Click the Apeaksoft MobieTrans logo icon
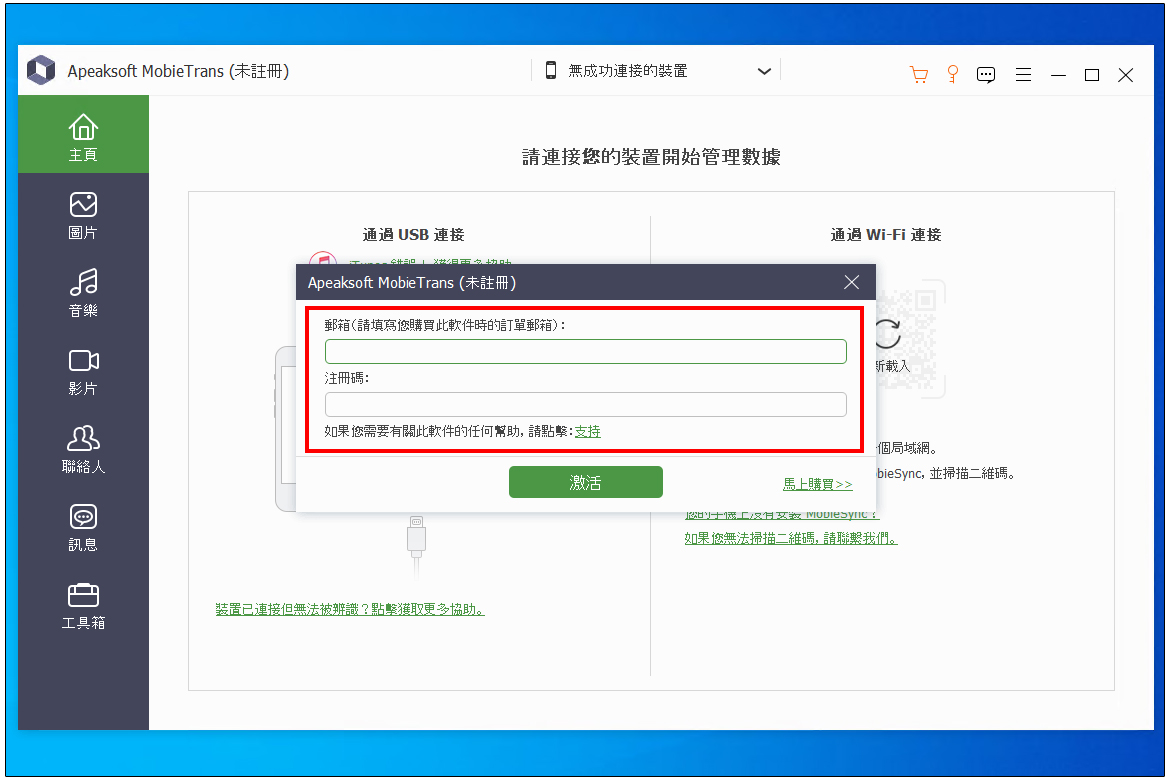 [41, 70]
